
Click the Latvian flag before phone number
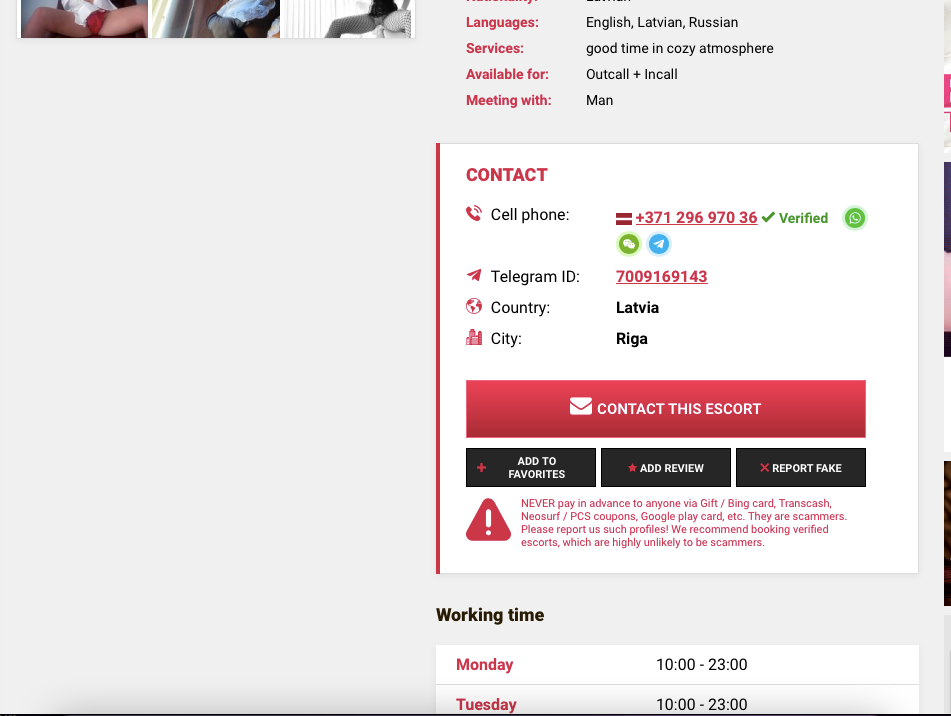pos(623,219)
